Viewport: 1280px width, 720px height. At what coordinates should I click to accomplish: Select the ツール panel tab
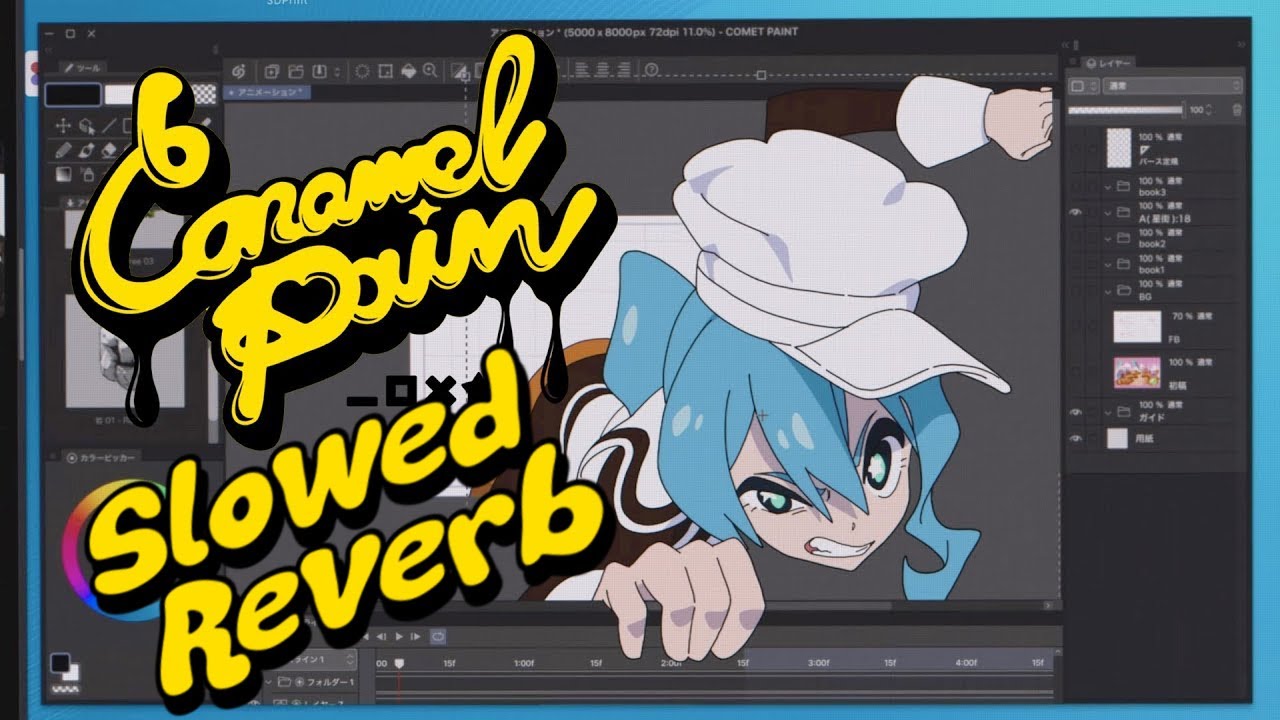(84, 68)
